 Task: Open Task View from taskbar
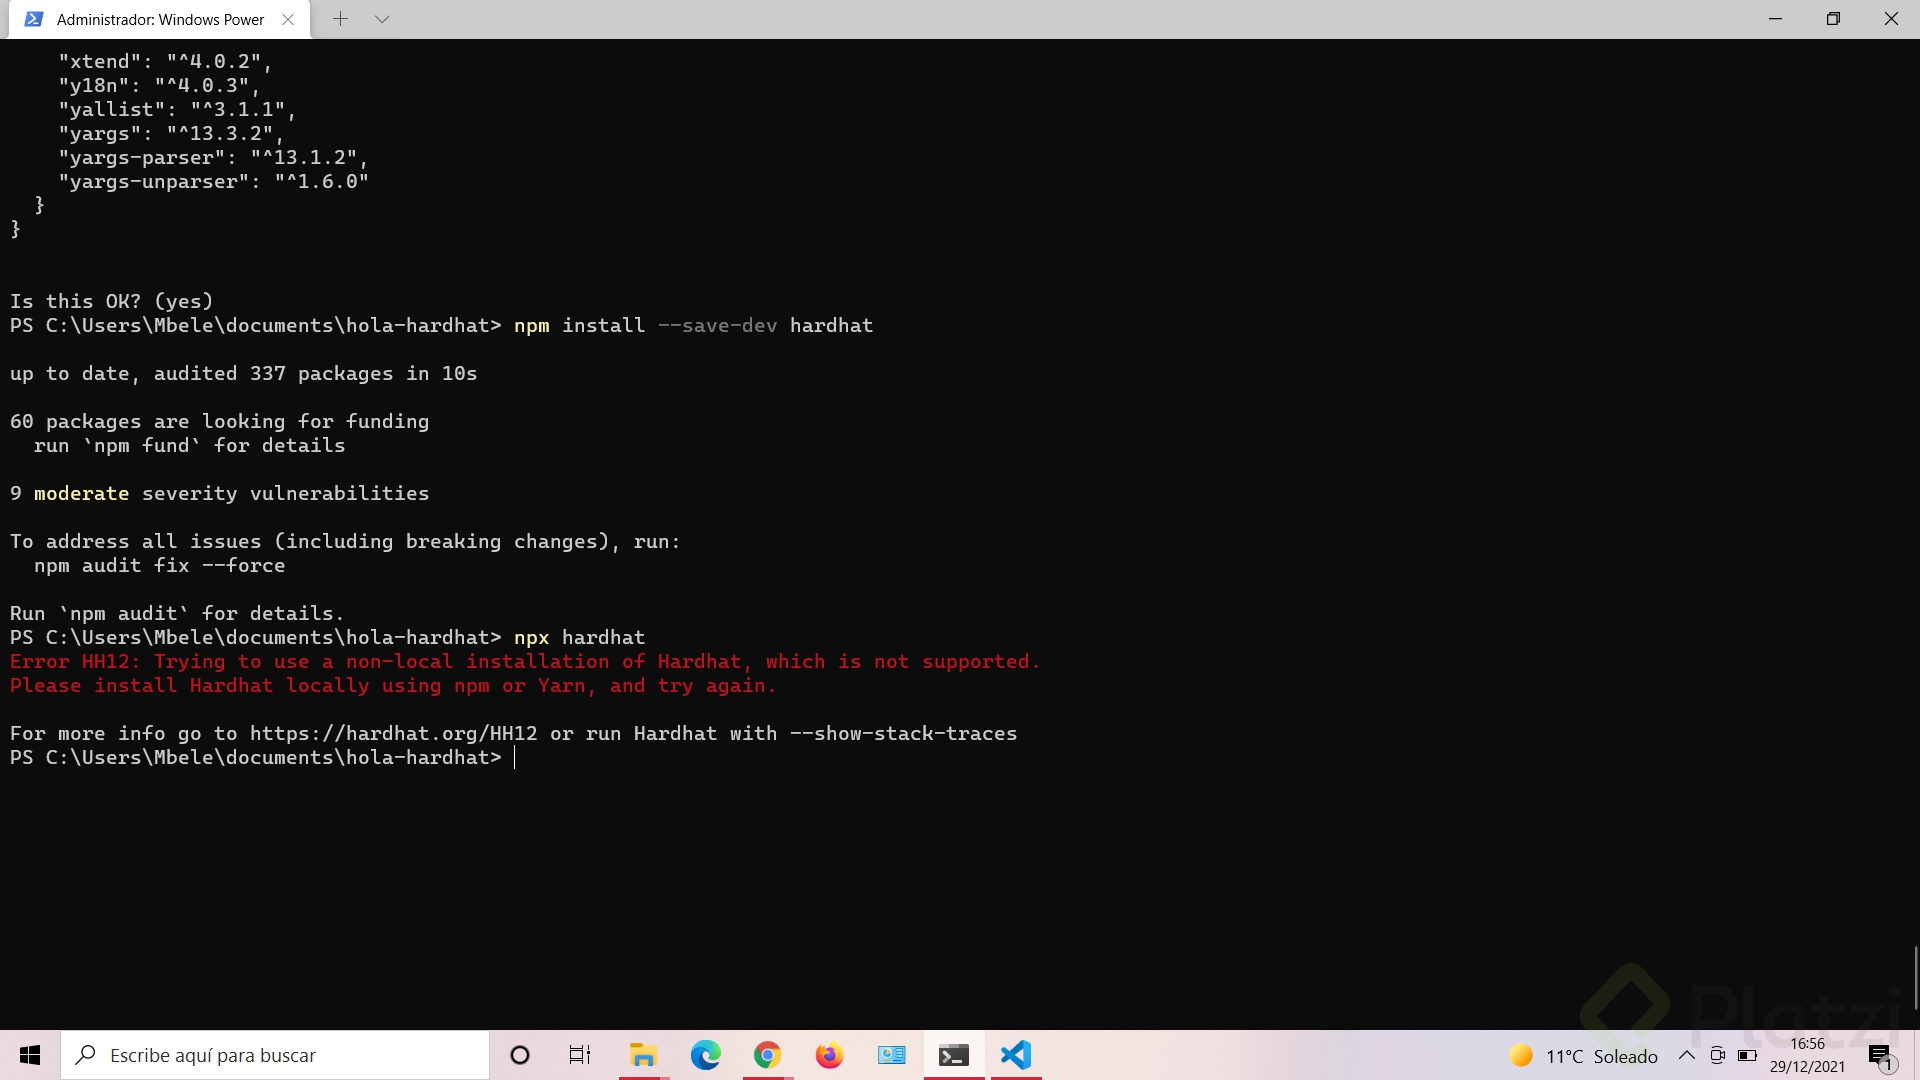tap(580, 1055)
